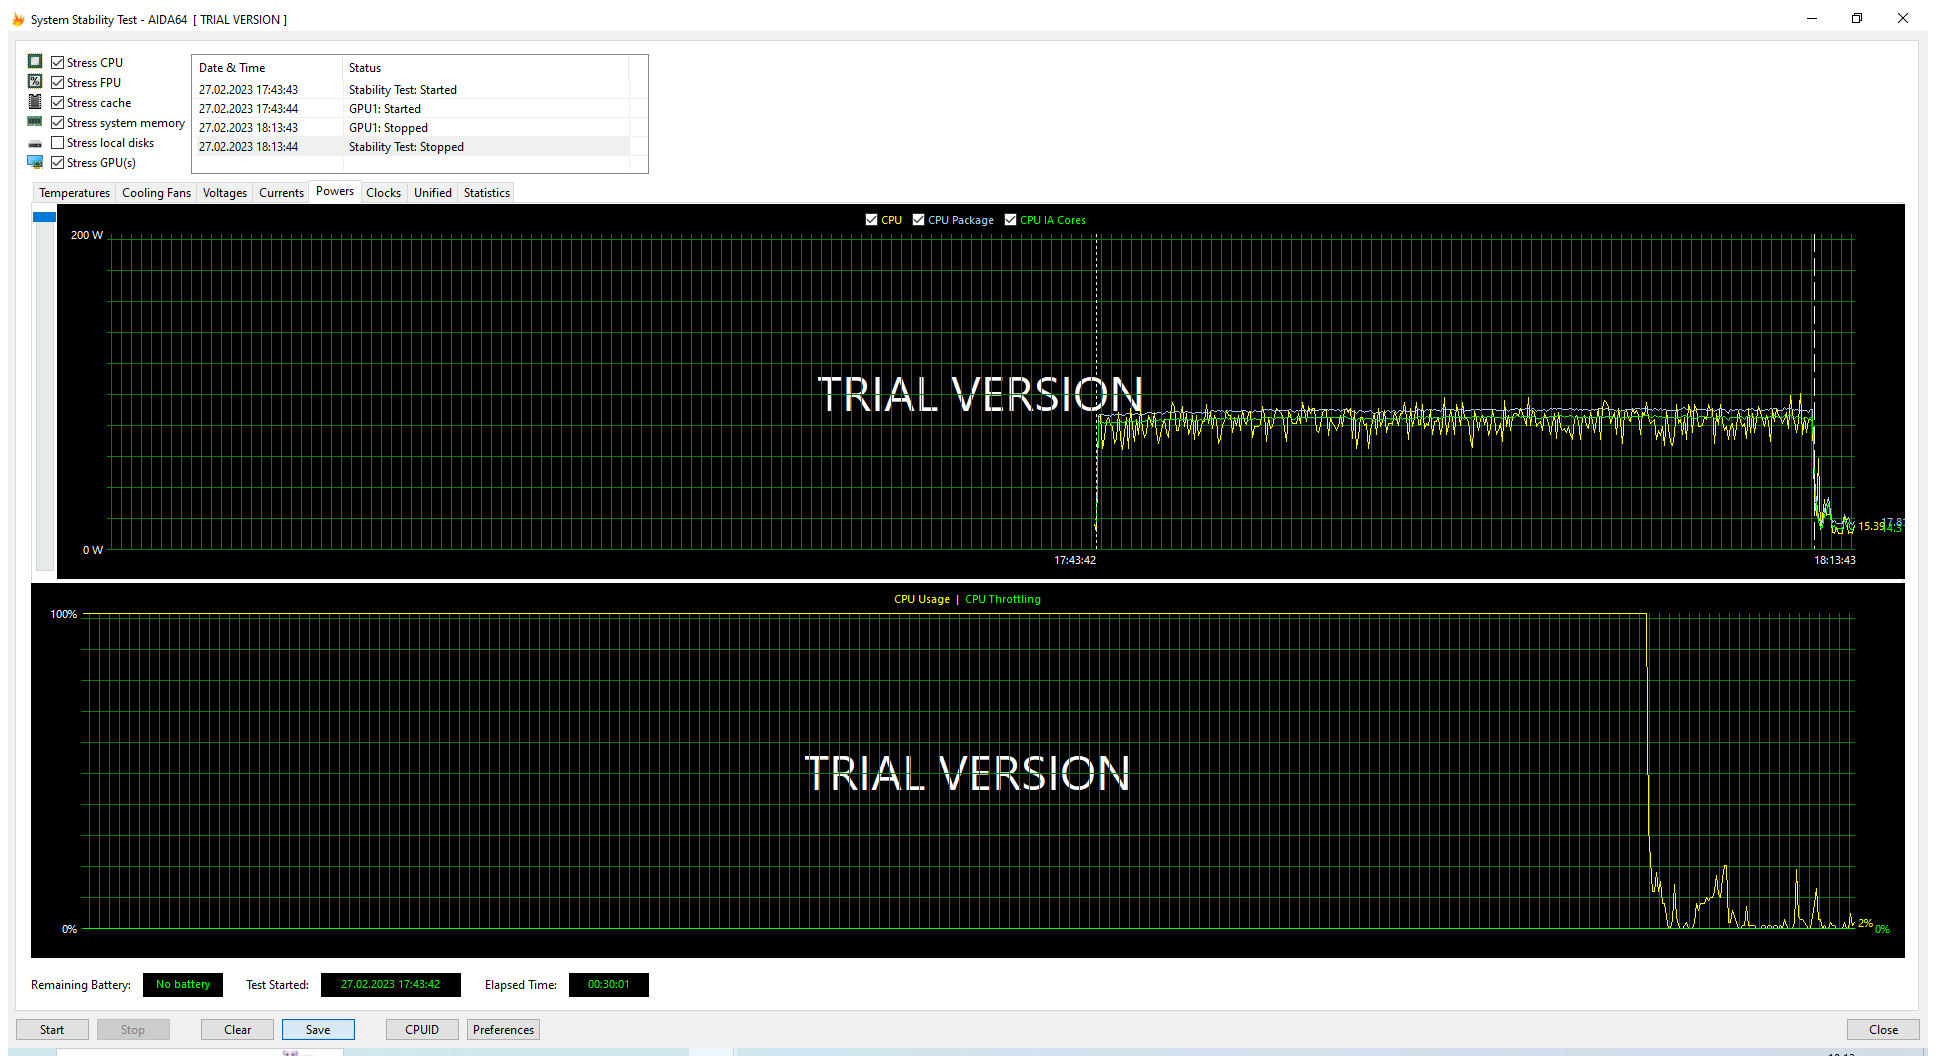
Task: Click the vertical graph scale slider thumb
Action: 45,217
